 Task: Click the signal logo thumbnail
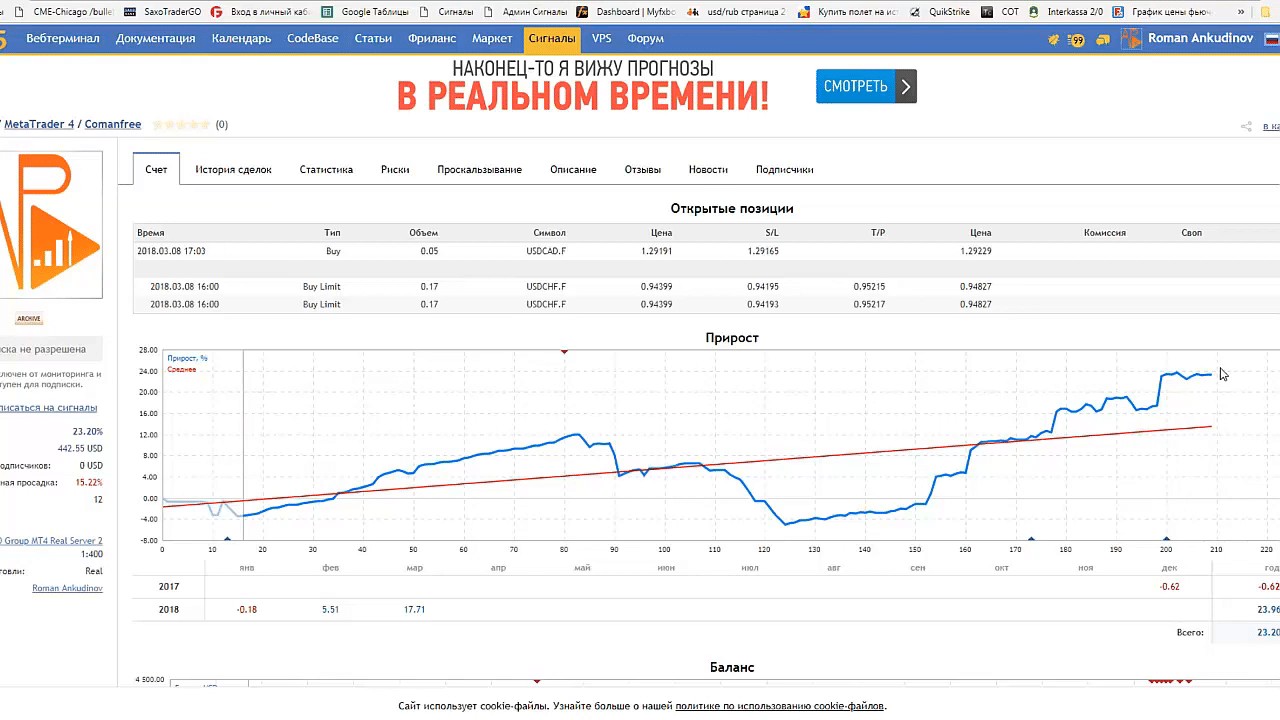[50, 225]
